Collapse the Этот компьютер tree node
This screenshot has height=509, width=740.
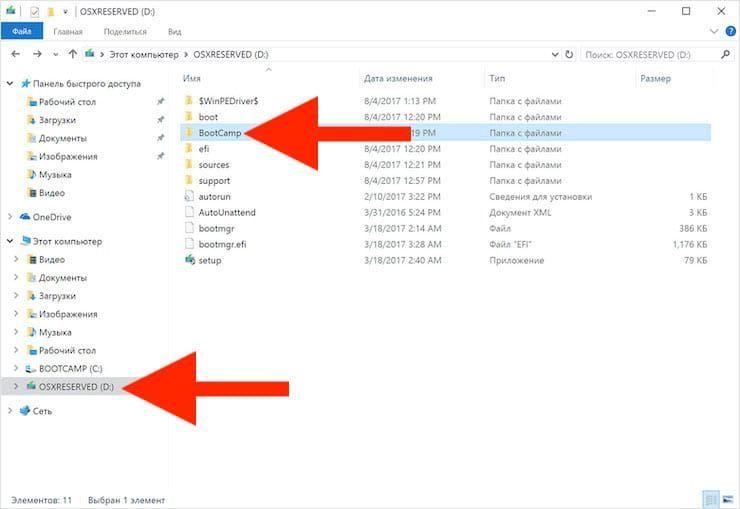pyautogui.click(x=9, y=241)
